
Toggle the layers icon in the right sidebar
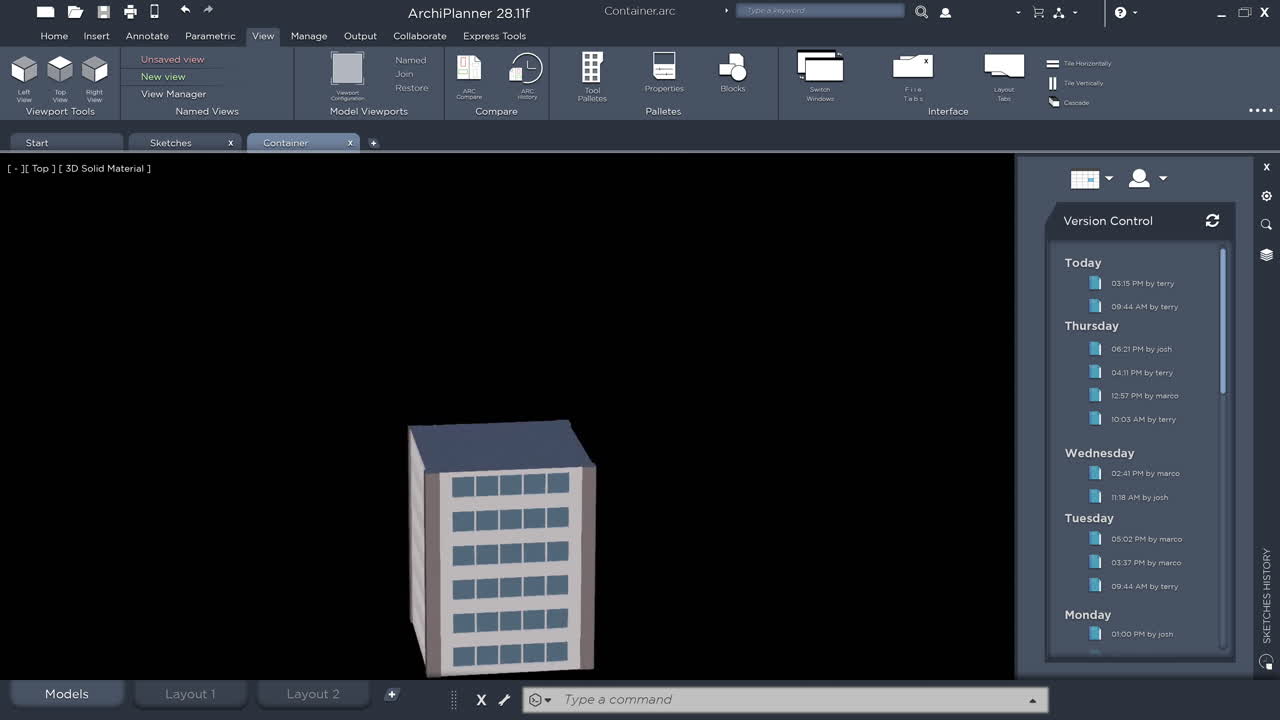[x=1266, y=254]
